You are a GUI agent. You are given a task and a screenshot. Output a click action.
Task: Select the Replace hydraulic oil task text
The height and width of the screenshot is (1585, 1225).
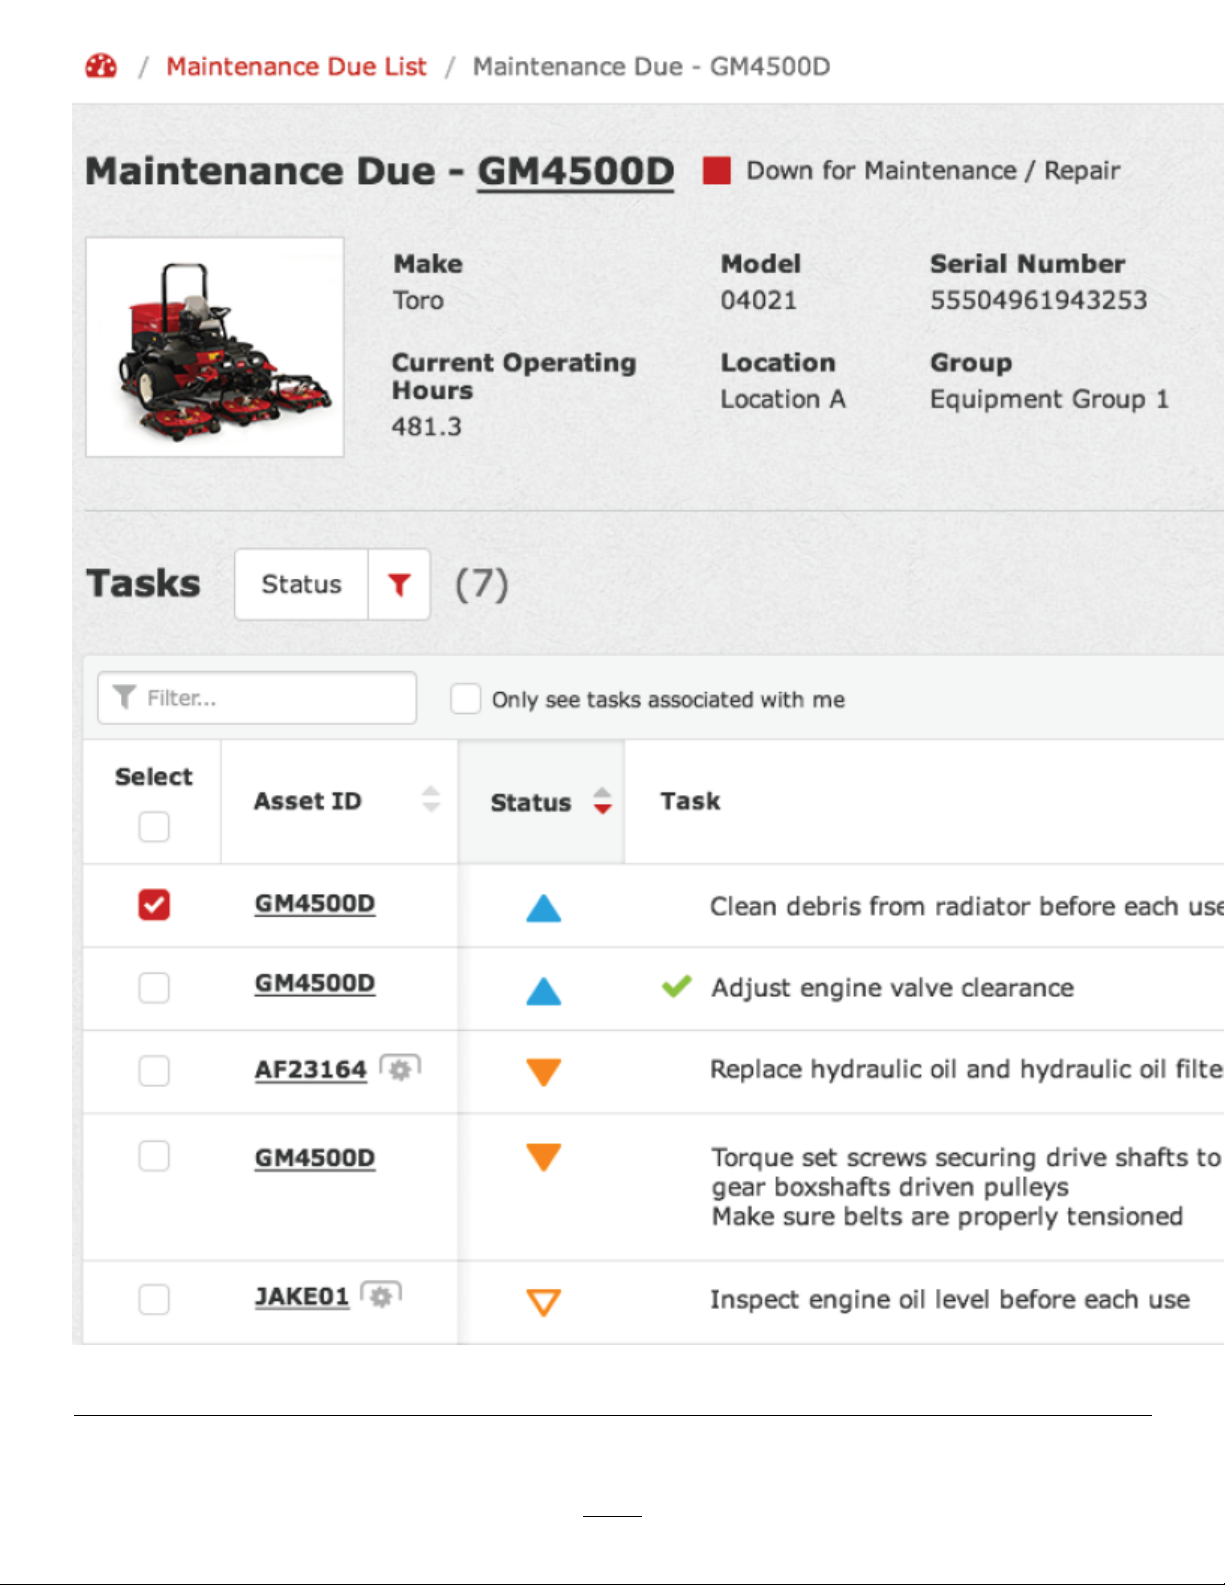(967, 1069)
